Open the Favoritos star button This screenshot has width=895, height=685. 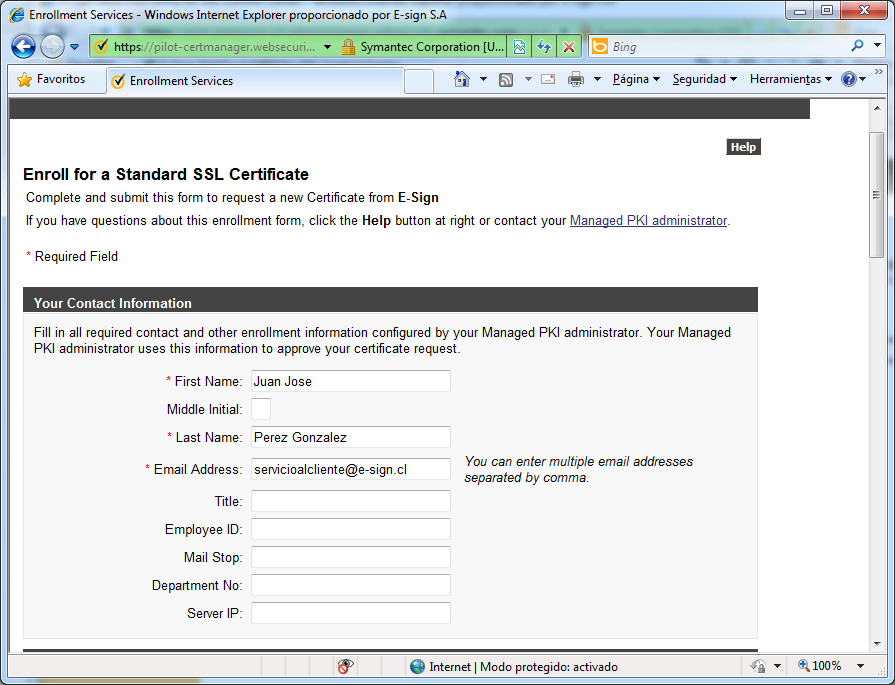pos(52,79)
